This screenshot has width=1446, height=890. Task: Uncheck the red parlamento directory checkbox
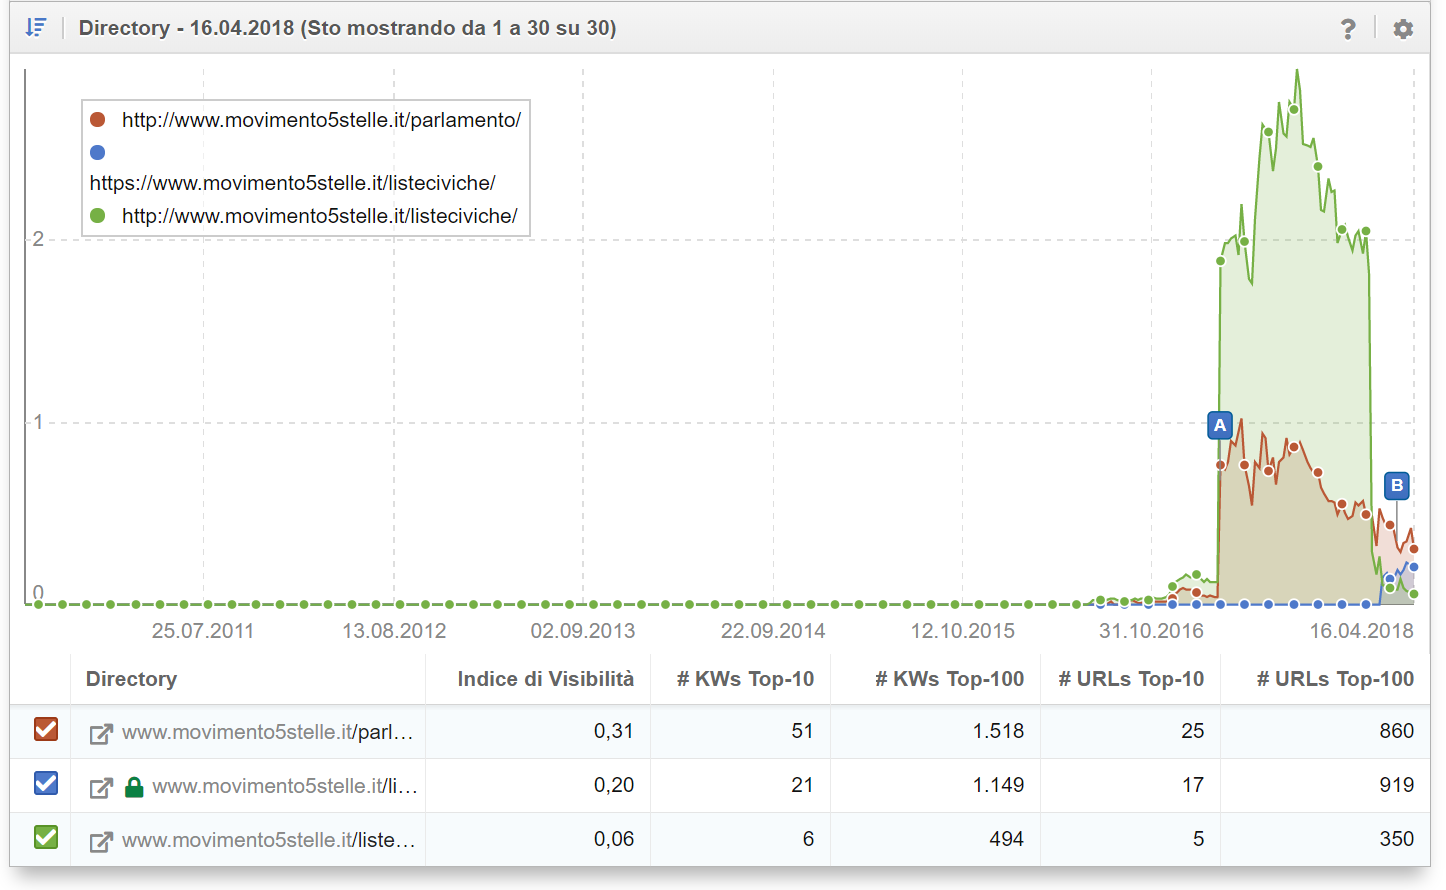pyautogui.click(x=46, y=729)
